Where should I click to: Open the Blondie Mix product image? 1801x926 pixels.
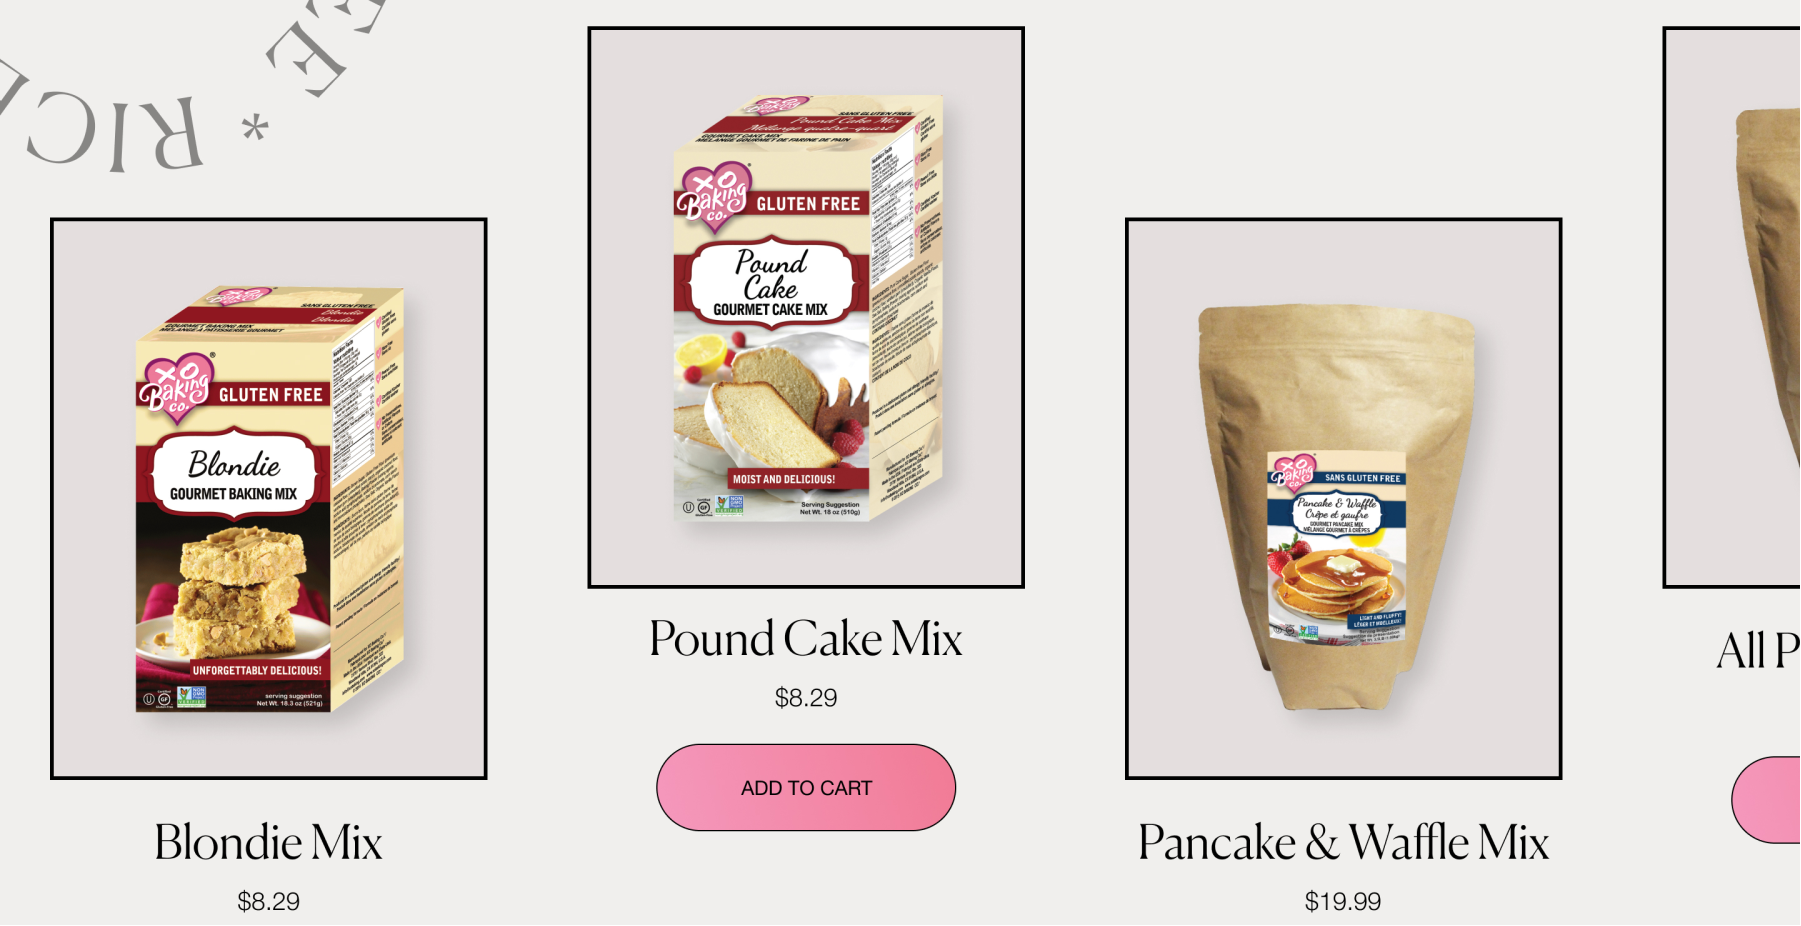(x=269, y=499)
